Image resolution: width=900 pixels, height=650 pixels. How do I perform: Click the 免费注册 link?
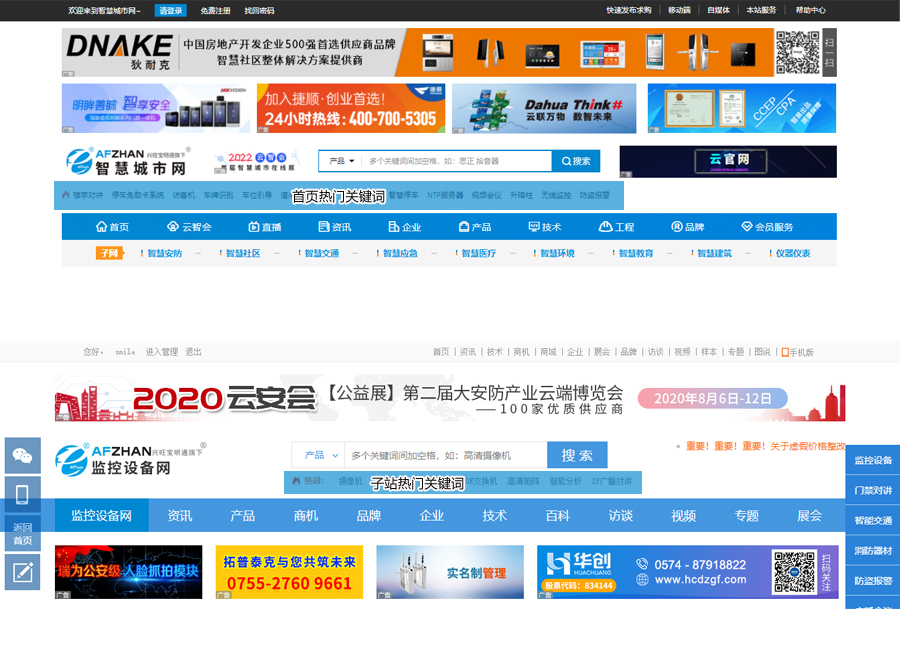[215, 10]
